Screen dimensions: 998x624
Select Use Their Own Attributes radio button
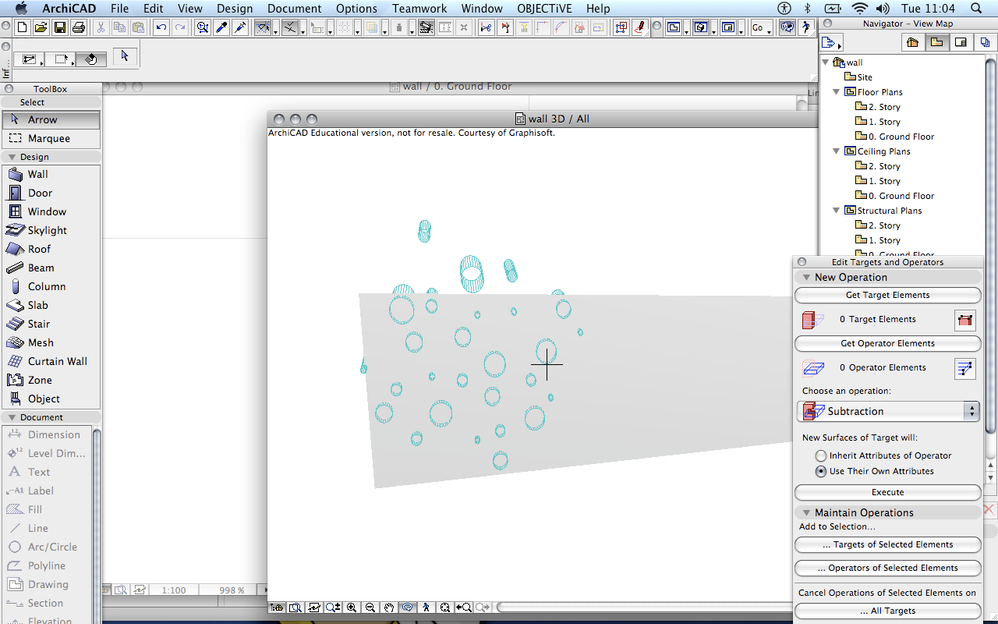coord(821,471)
